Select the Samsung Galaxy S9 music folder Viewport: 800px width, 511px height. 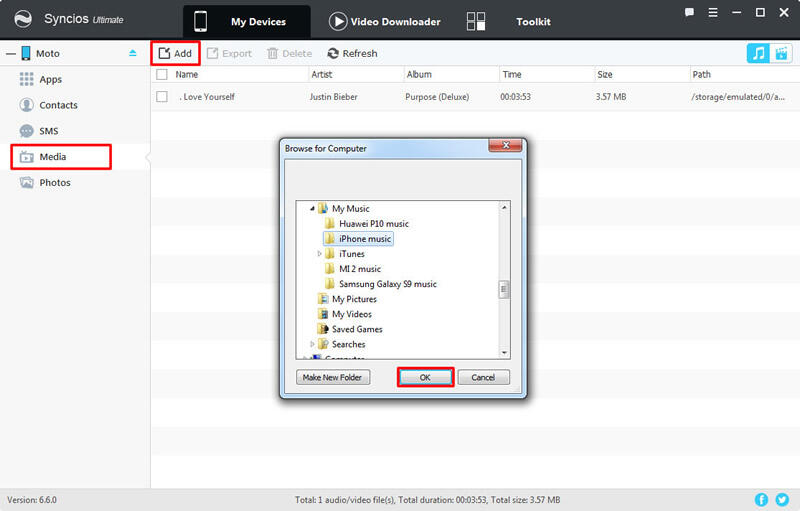click(387, 284)
